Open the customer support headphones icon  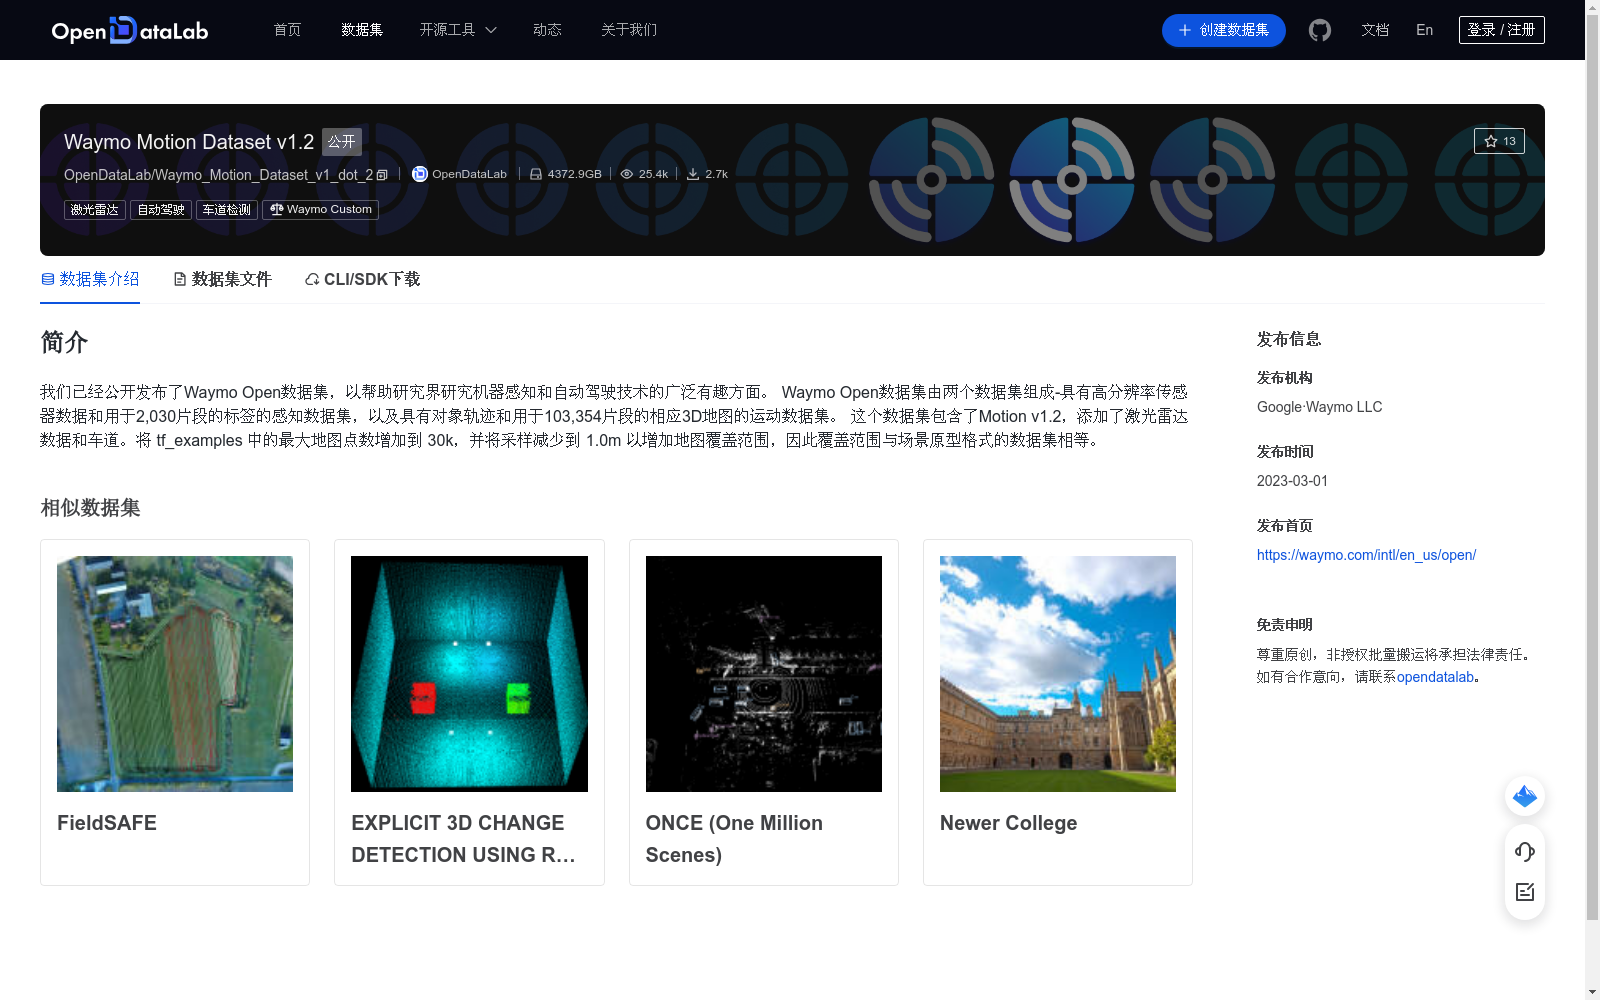point(1524,852)
